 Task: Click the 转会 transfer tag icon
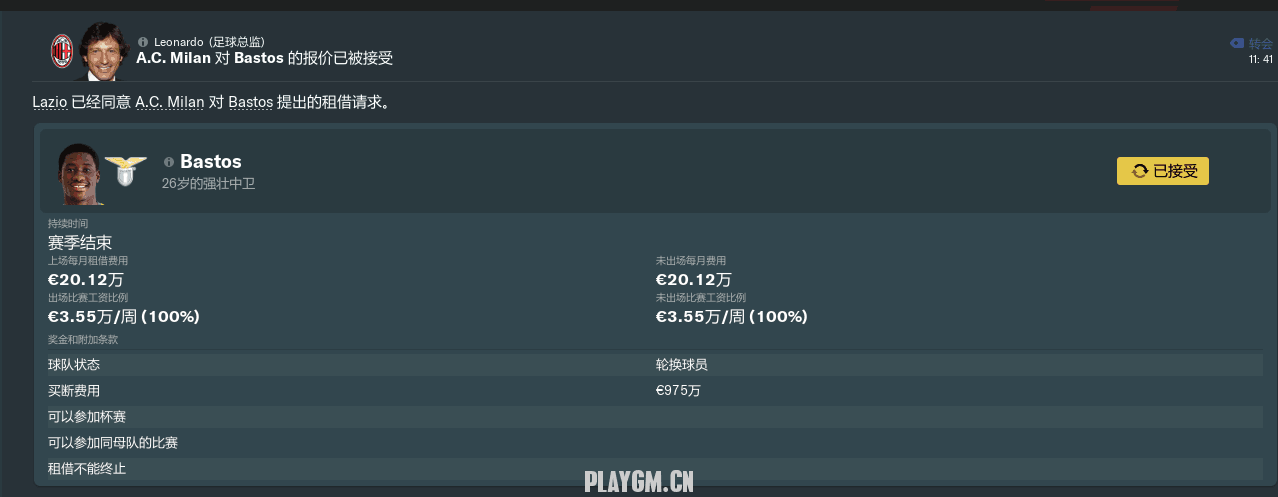pyautogui.click(x=1237, y=43)
